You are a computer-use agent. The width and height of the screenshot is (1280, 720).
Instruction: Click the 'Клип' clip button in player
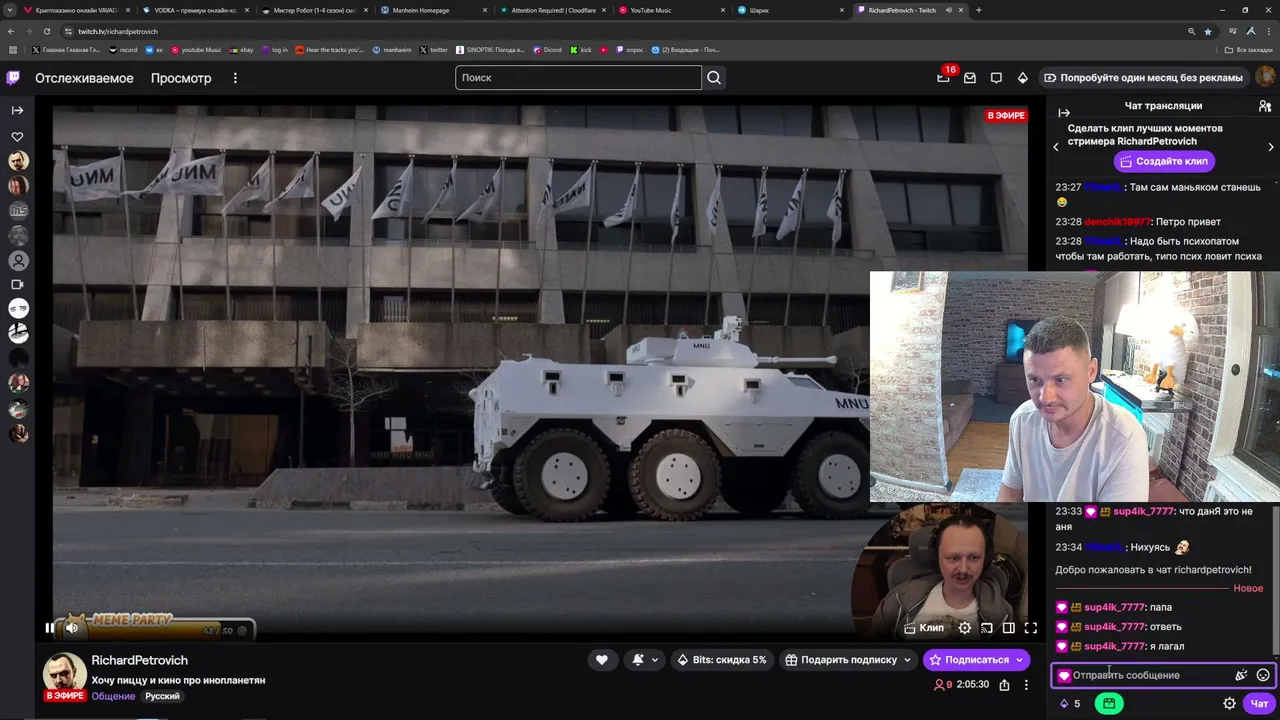point(923,628)
